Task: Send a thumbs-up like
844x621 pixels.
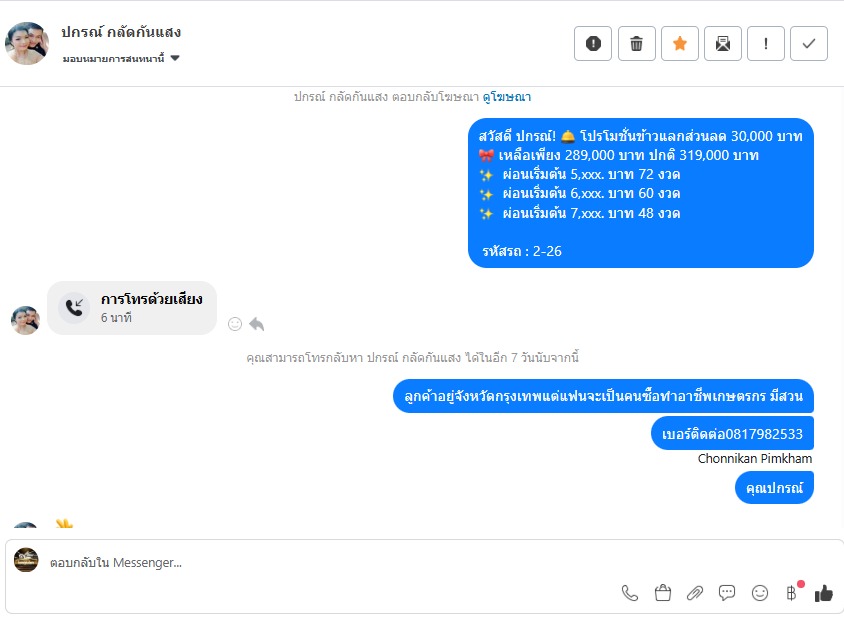Action: click(x=824, y=593)
